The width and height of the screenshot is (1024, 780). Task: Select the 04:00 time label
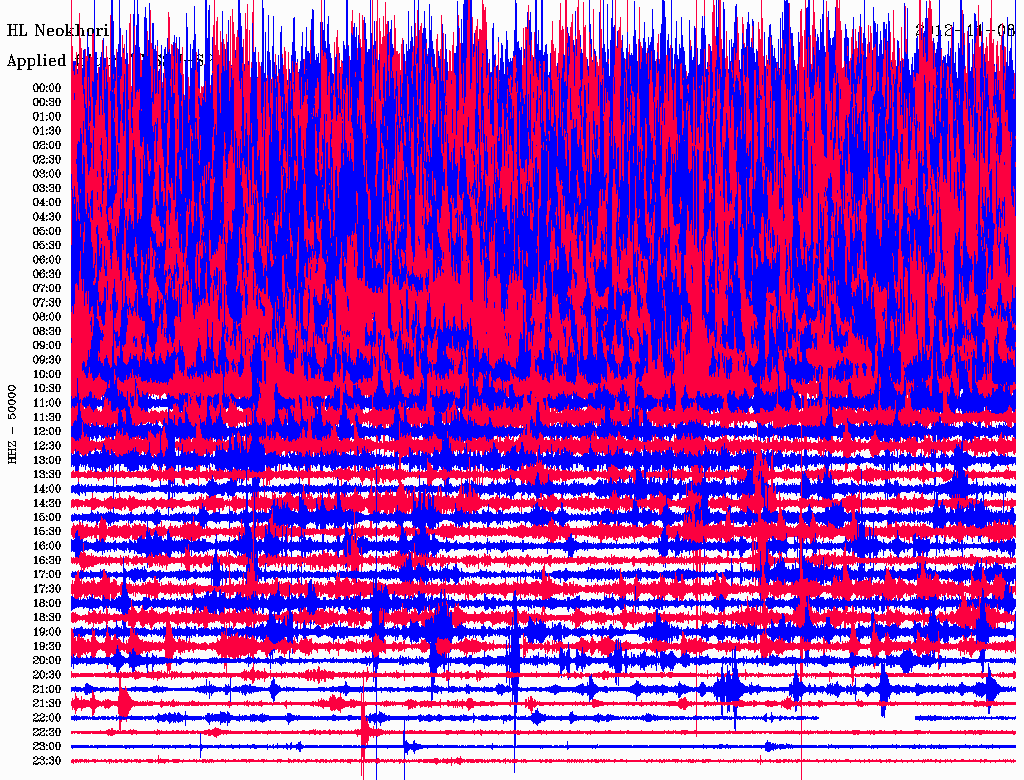(x=47, y=203)
